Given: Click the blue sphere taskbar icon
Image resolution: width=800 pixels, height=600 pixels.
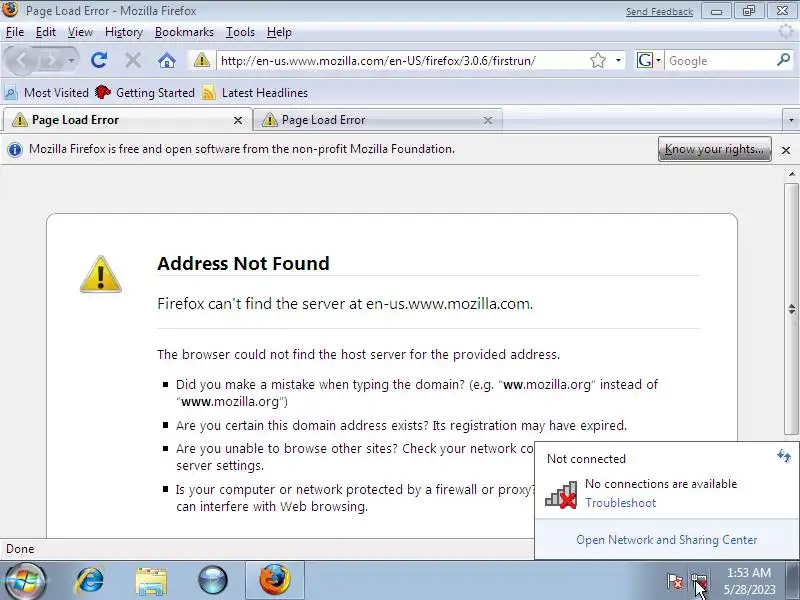Looking at the screenshot, I should 213,581.
